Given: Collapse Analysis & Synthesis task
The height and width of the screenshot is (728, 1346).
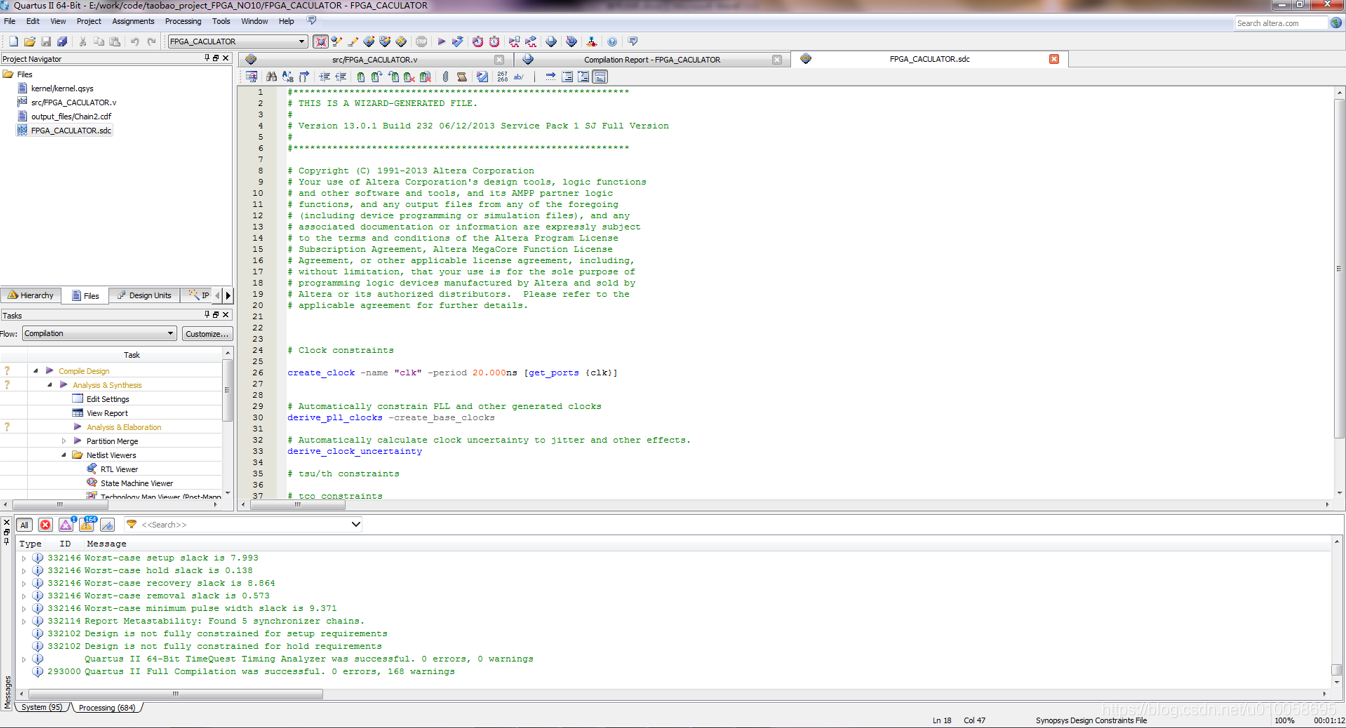Looking at the screenshot, I should [x=50, y=385].
